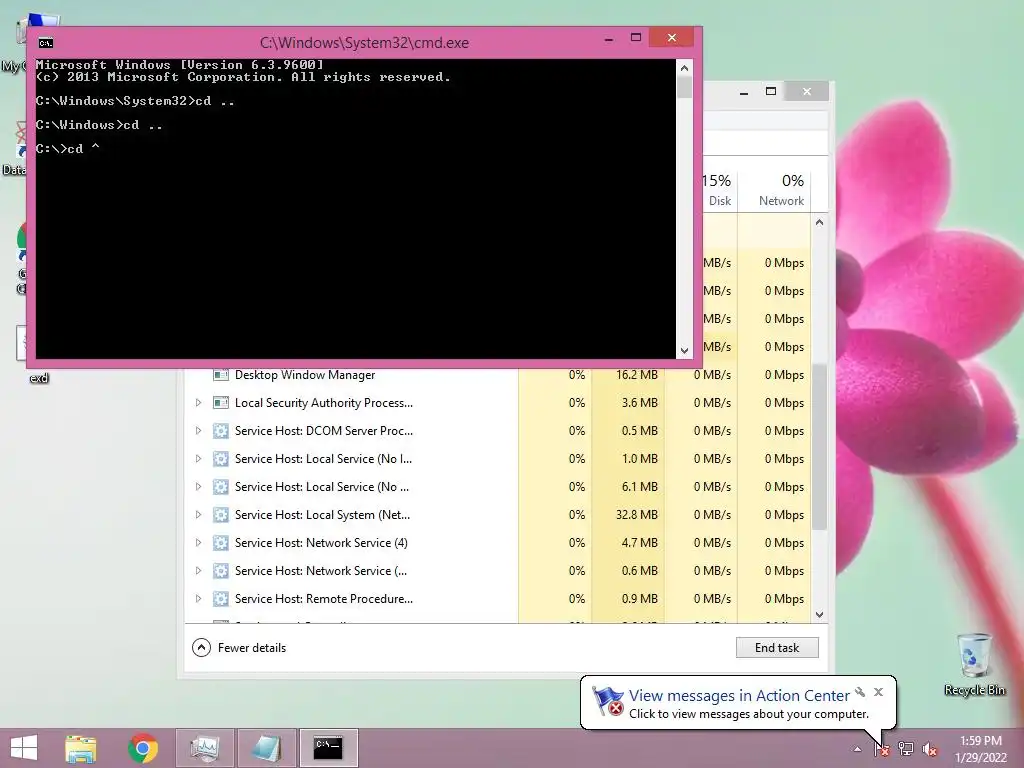The width and height of the screenshot is (1024, 768).
Task: Click the Action Center flag tray icon
Action: tap(881, 749)
